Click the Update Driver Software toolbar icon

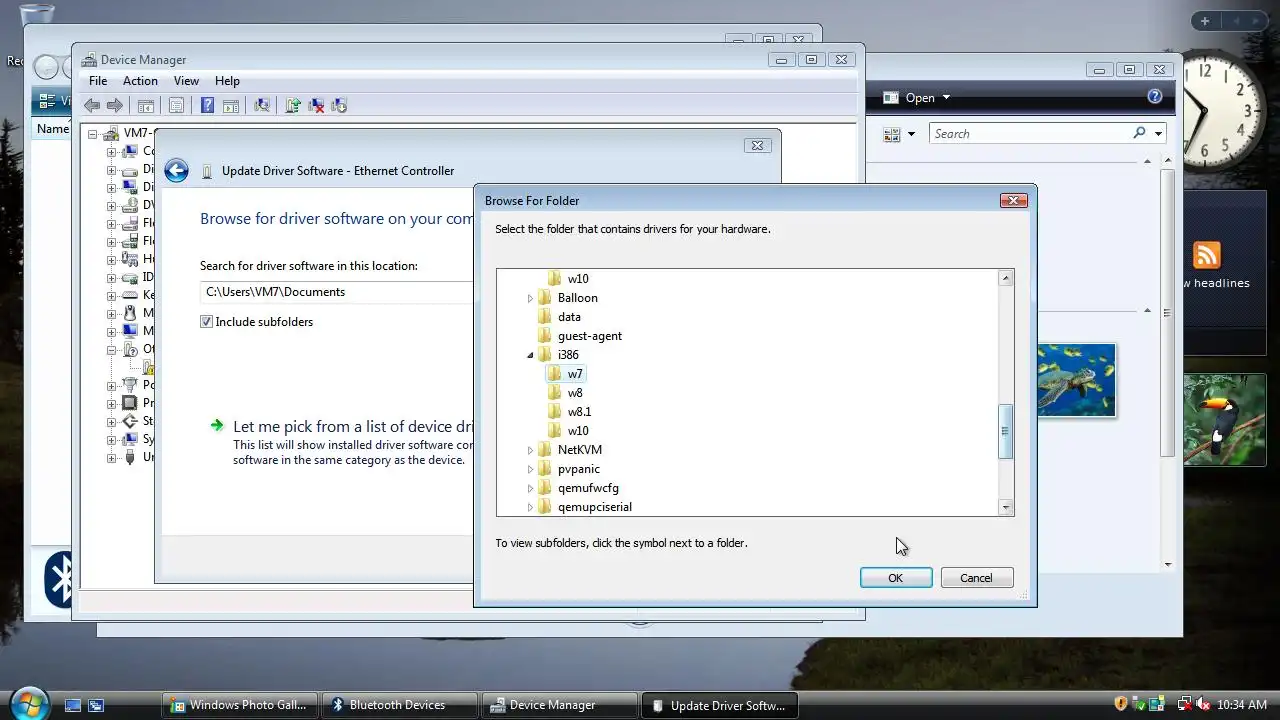pos(293,105)
